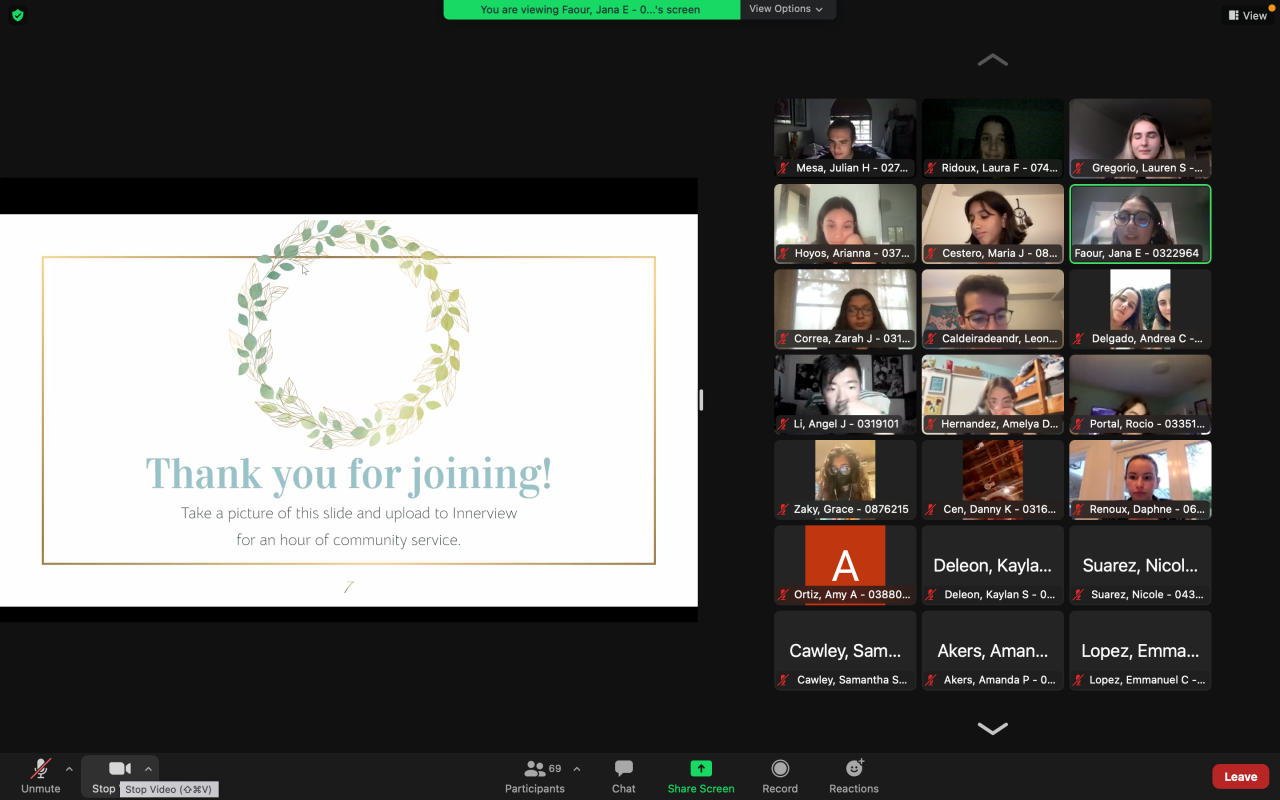1280x800 pixels.
Task: Select Cestero, Maria J video tile
Action: pyautogui.click(x=993, y=224)
